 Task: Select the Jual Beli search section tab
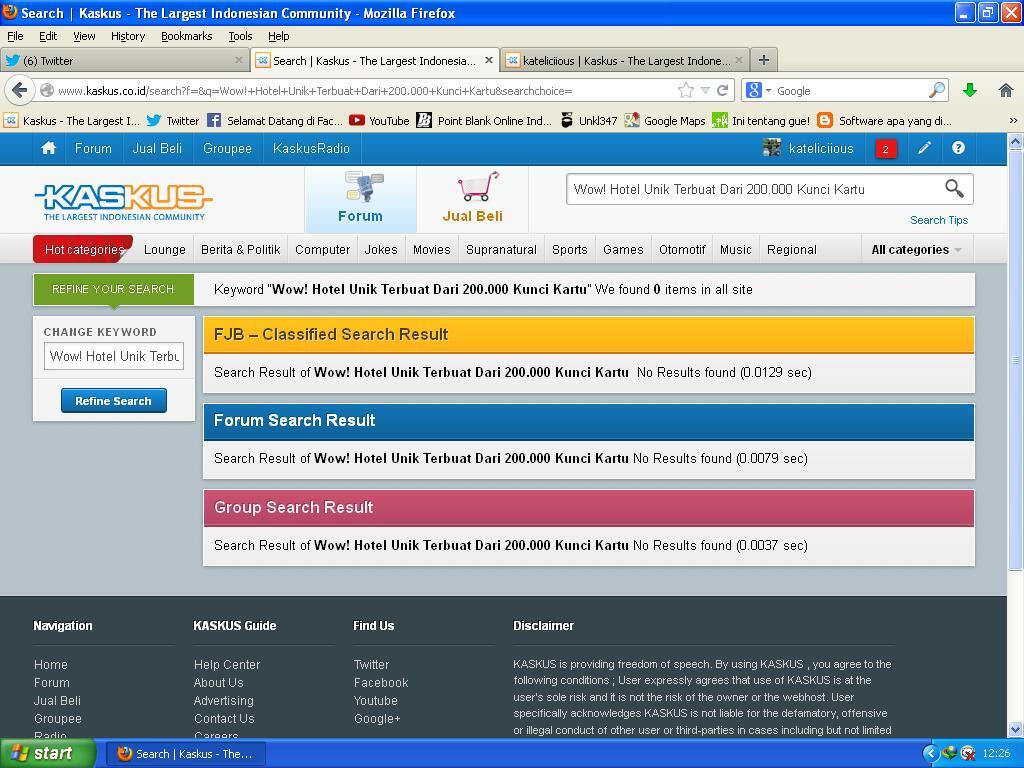click(472, 198)
